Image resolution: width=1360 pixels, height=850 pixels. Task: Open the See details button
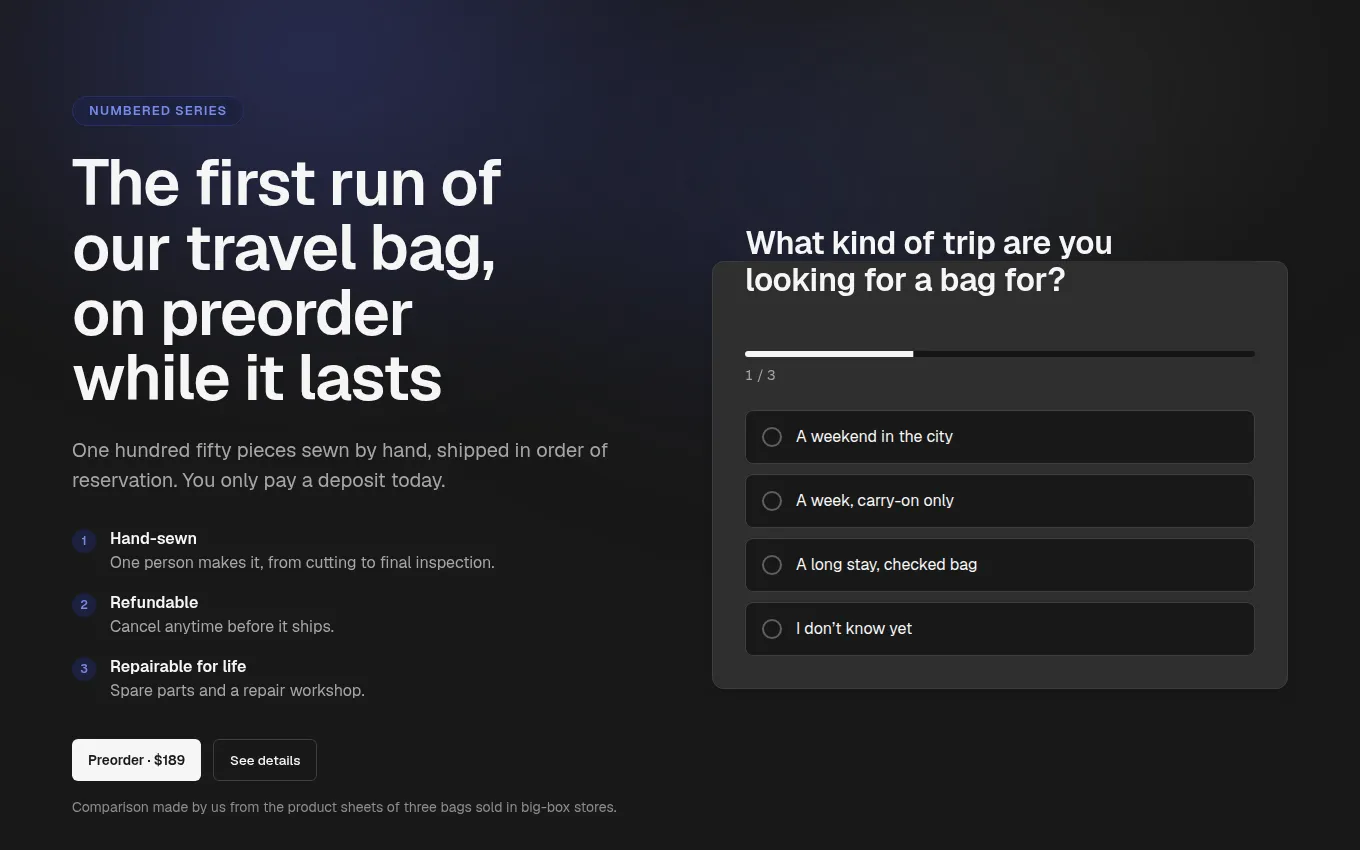265,760
